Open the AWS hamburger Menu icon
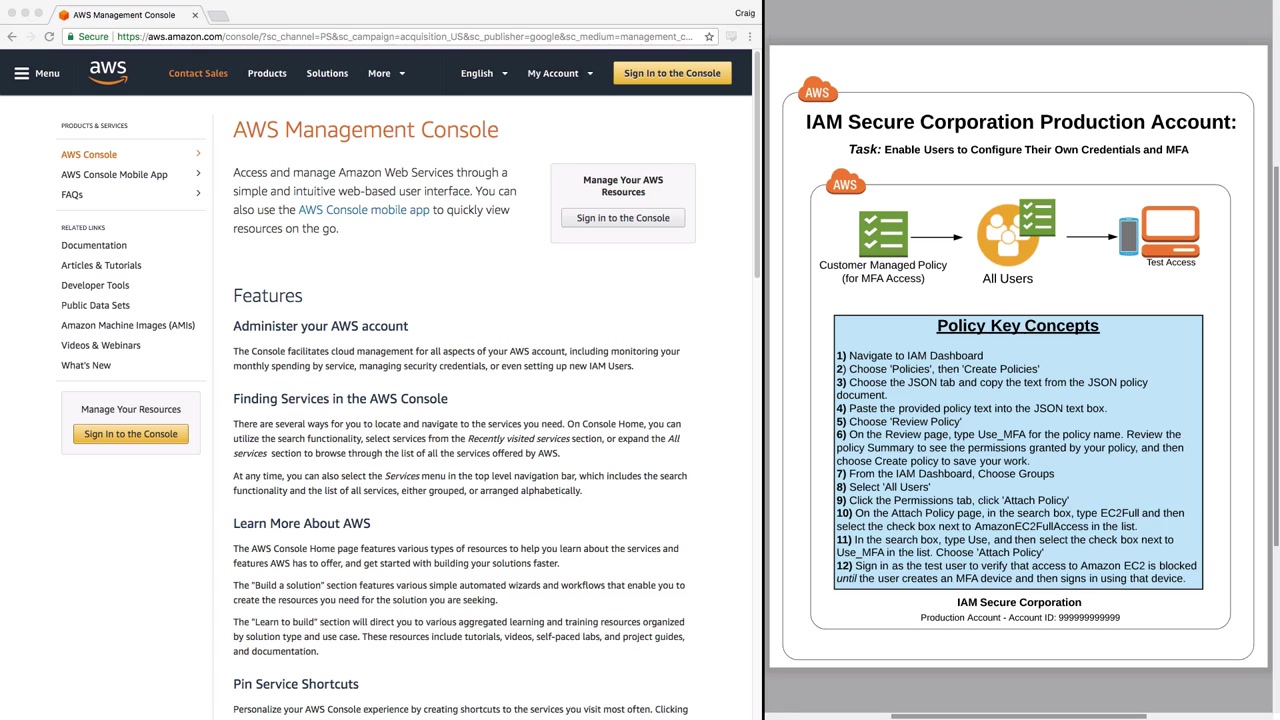The image size is (1280, 720). 21,73
